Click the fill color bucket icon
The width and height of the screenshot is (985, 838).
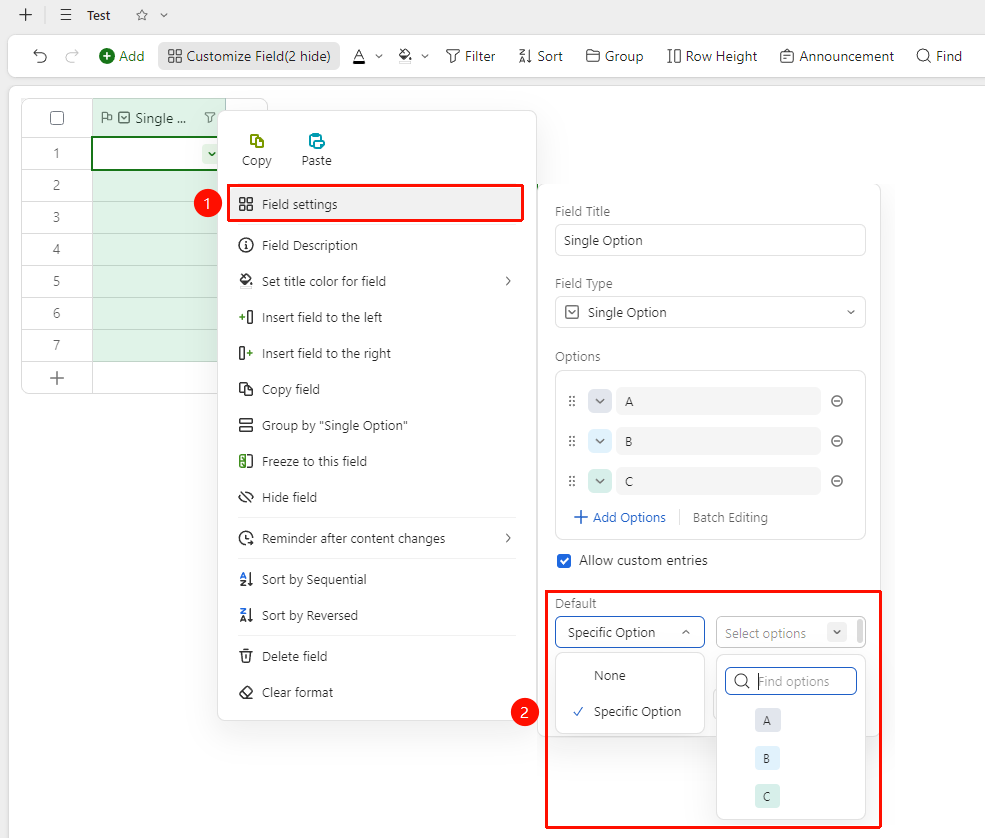coord(405,57)
